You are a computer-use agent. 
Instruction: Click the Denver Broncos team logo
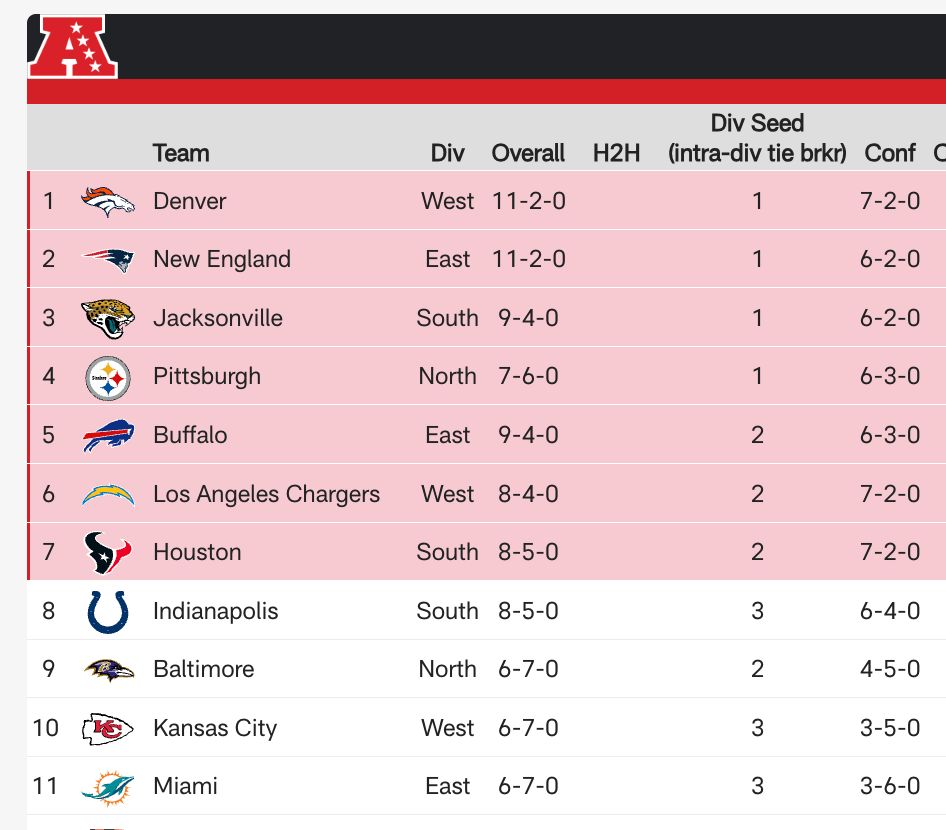coord(108,201)
